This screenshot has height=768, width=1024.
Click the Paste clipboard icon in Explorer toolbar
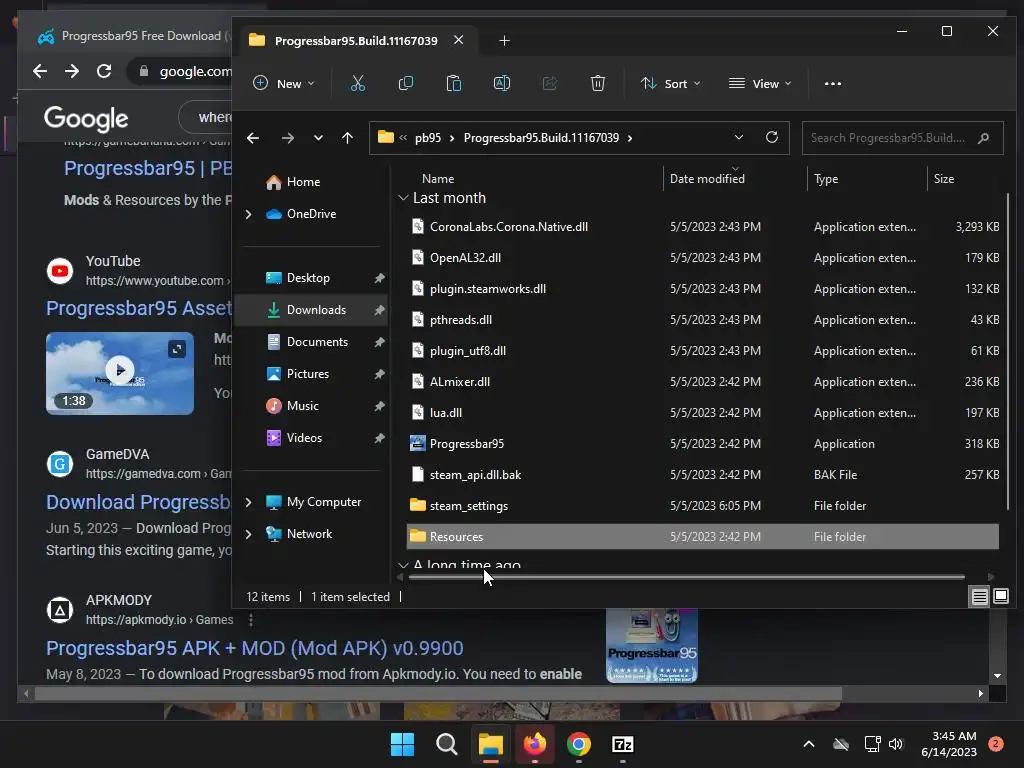click(x=453, y=84)
